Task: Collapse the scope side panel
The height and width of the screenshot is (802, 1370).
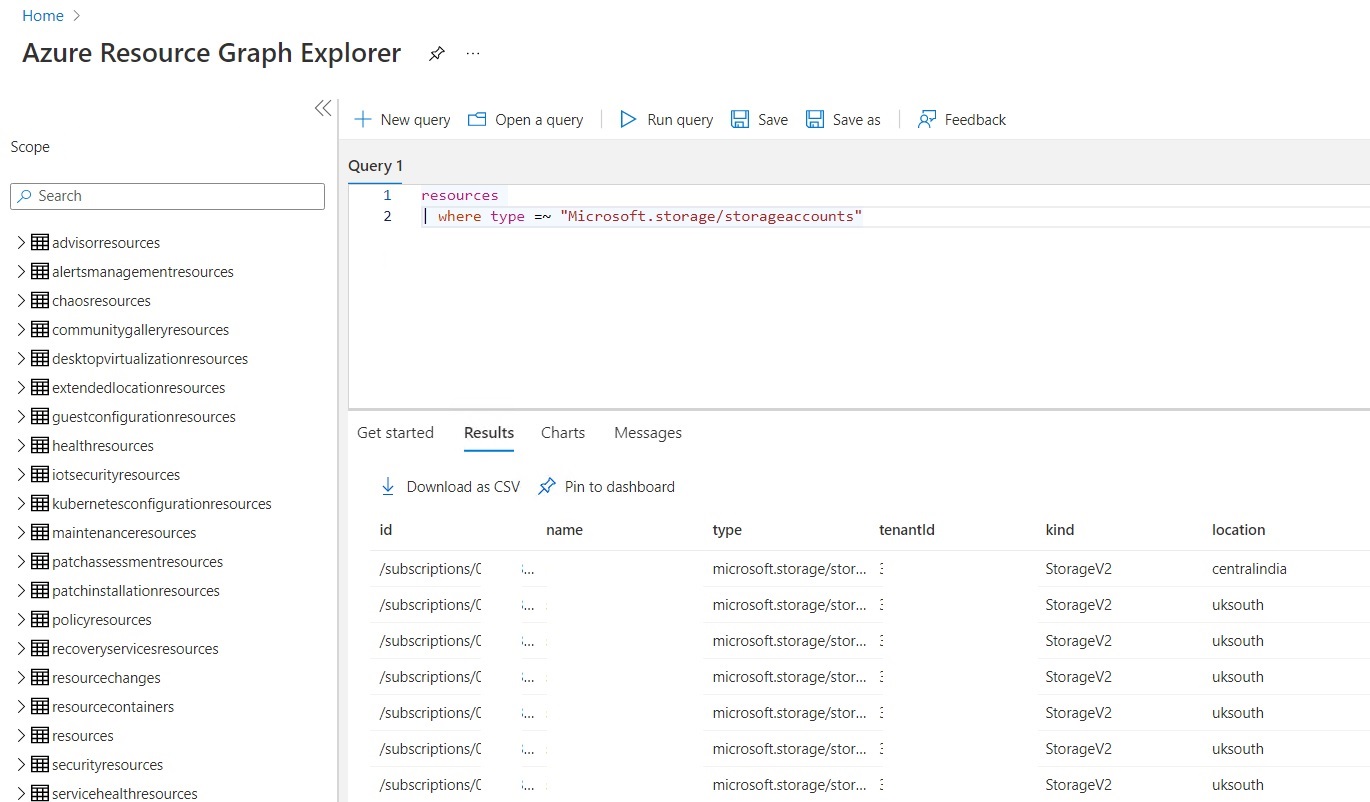Action: tap(323, 108)
